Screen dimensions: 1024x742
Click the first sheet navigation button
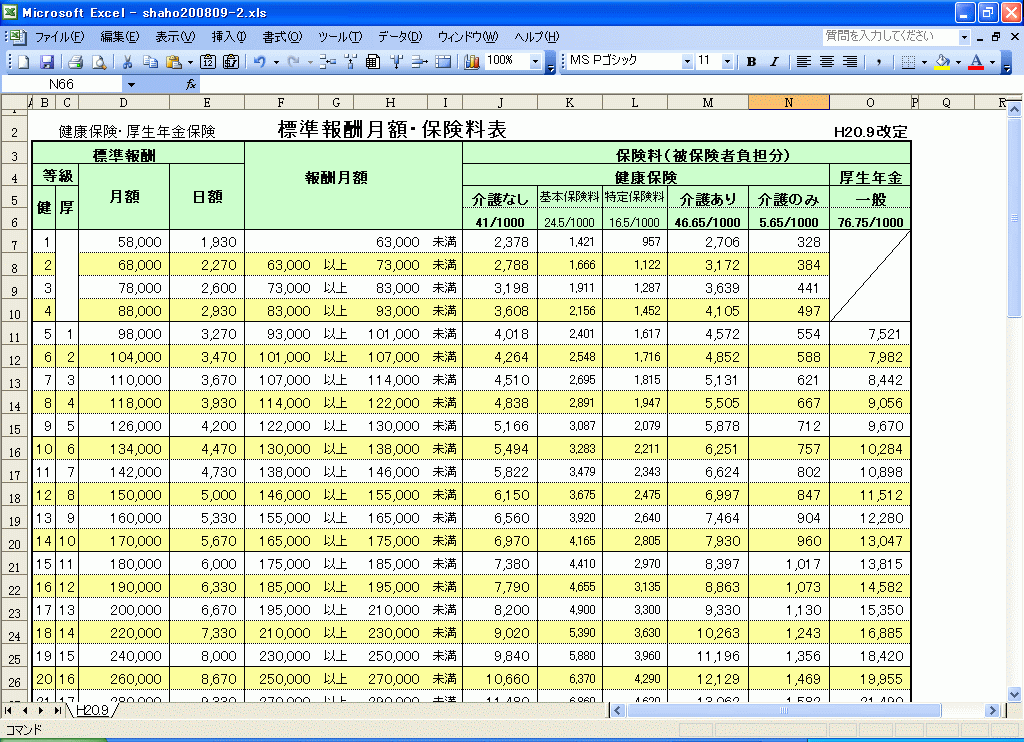[8, 710]
